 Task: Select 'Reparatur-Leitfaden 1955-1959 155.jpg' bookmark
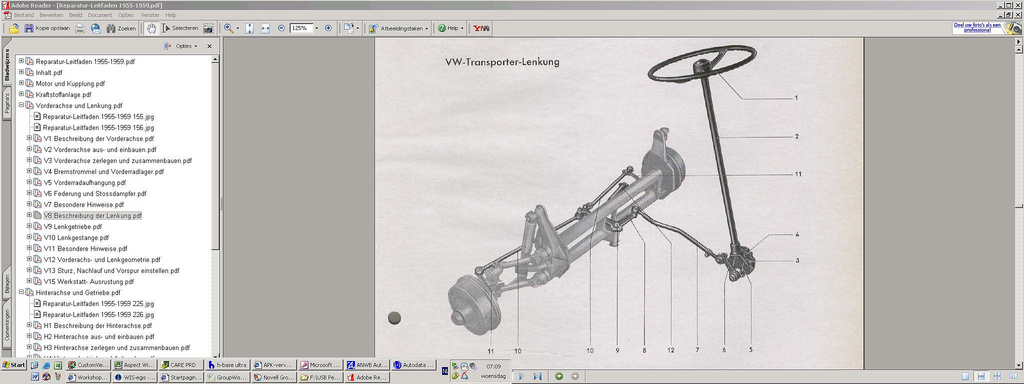pos(98,116)
